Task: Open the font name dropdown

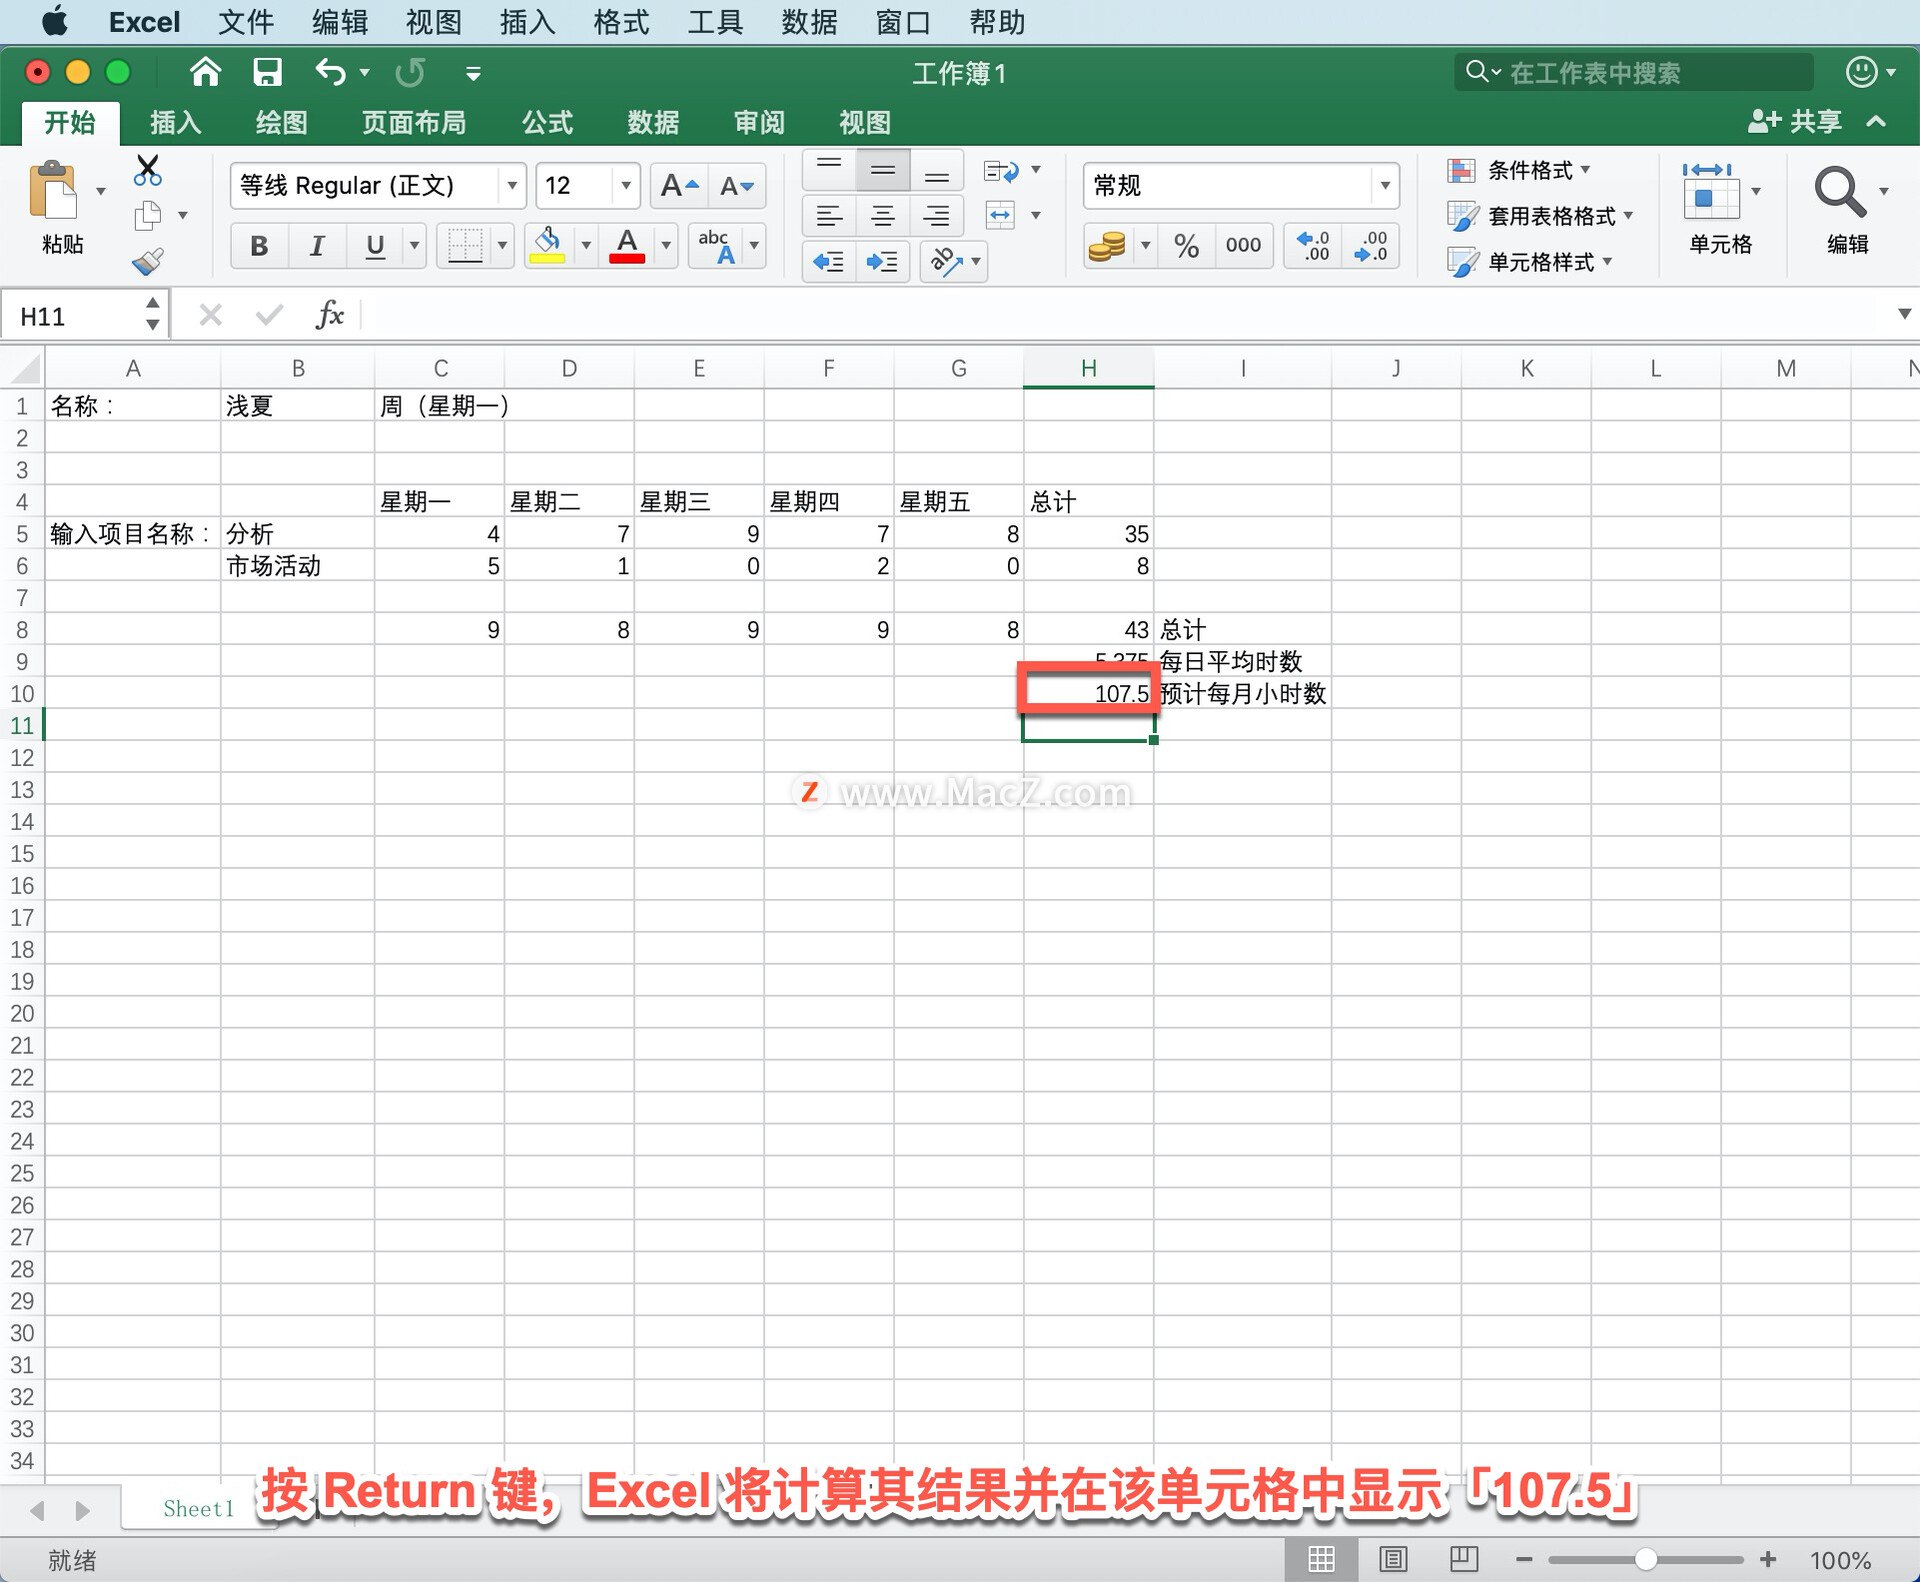Action: pyautogui.click(x=511, y=186)
